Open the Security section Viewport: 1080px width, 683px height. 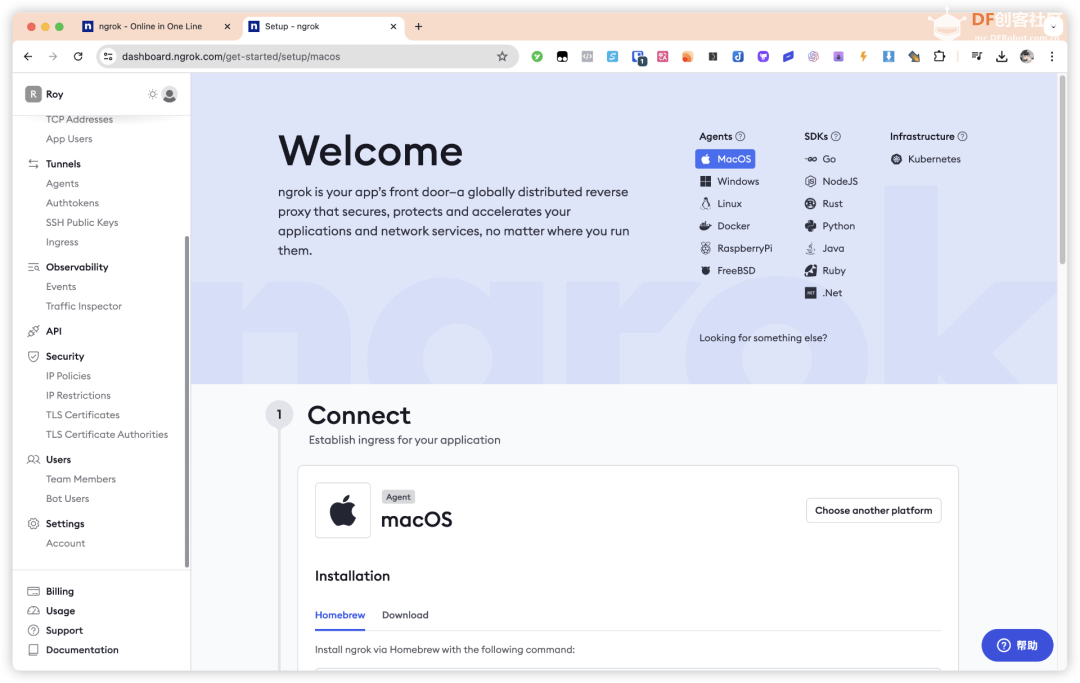click(x=65, y=357)
